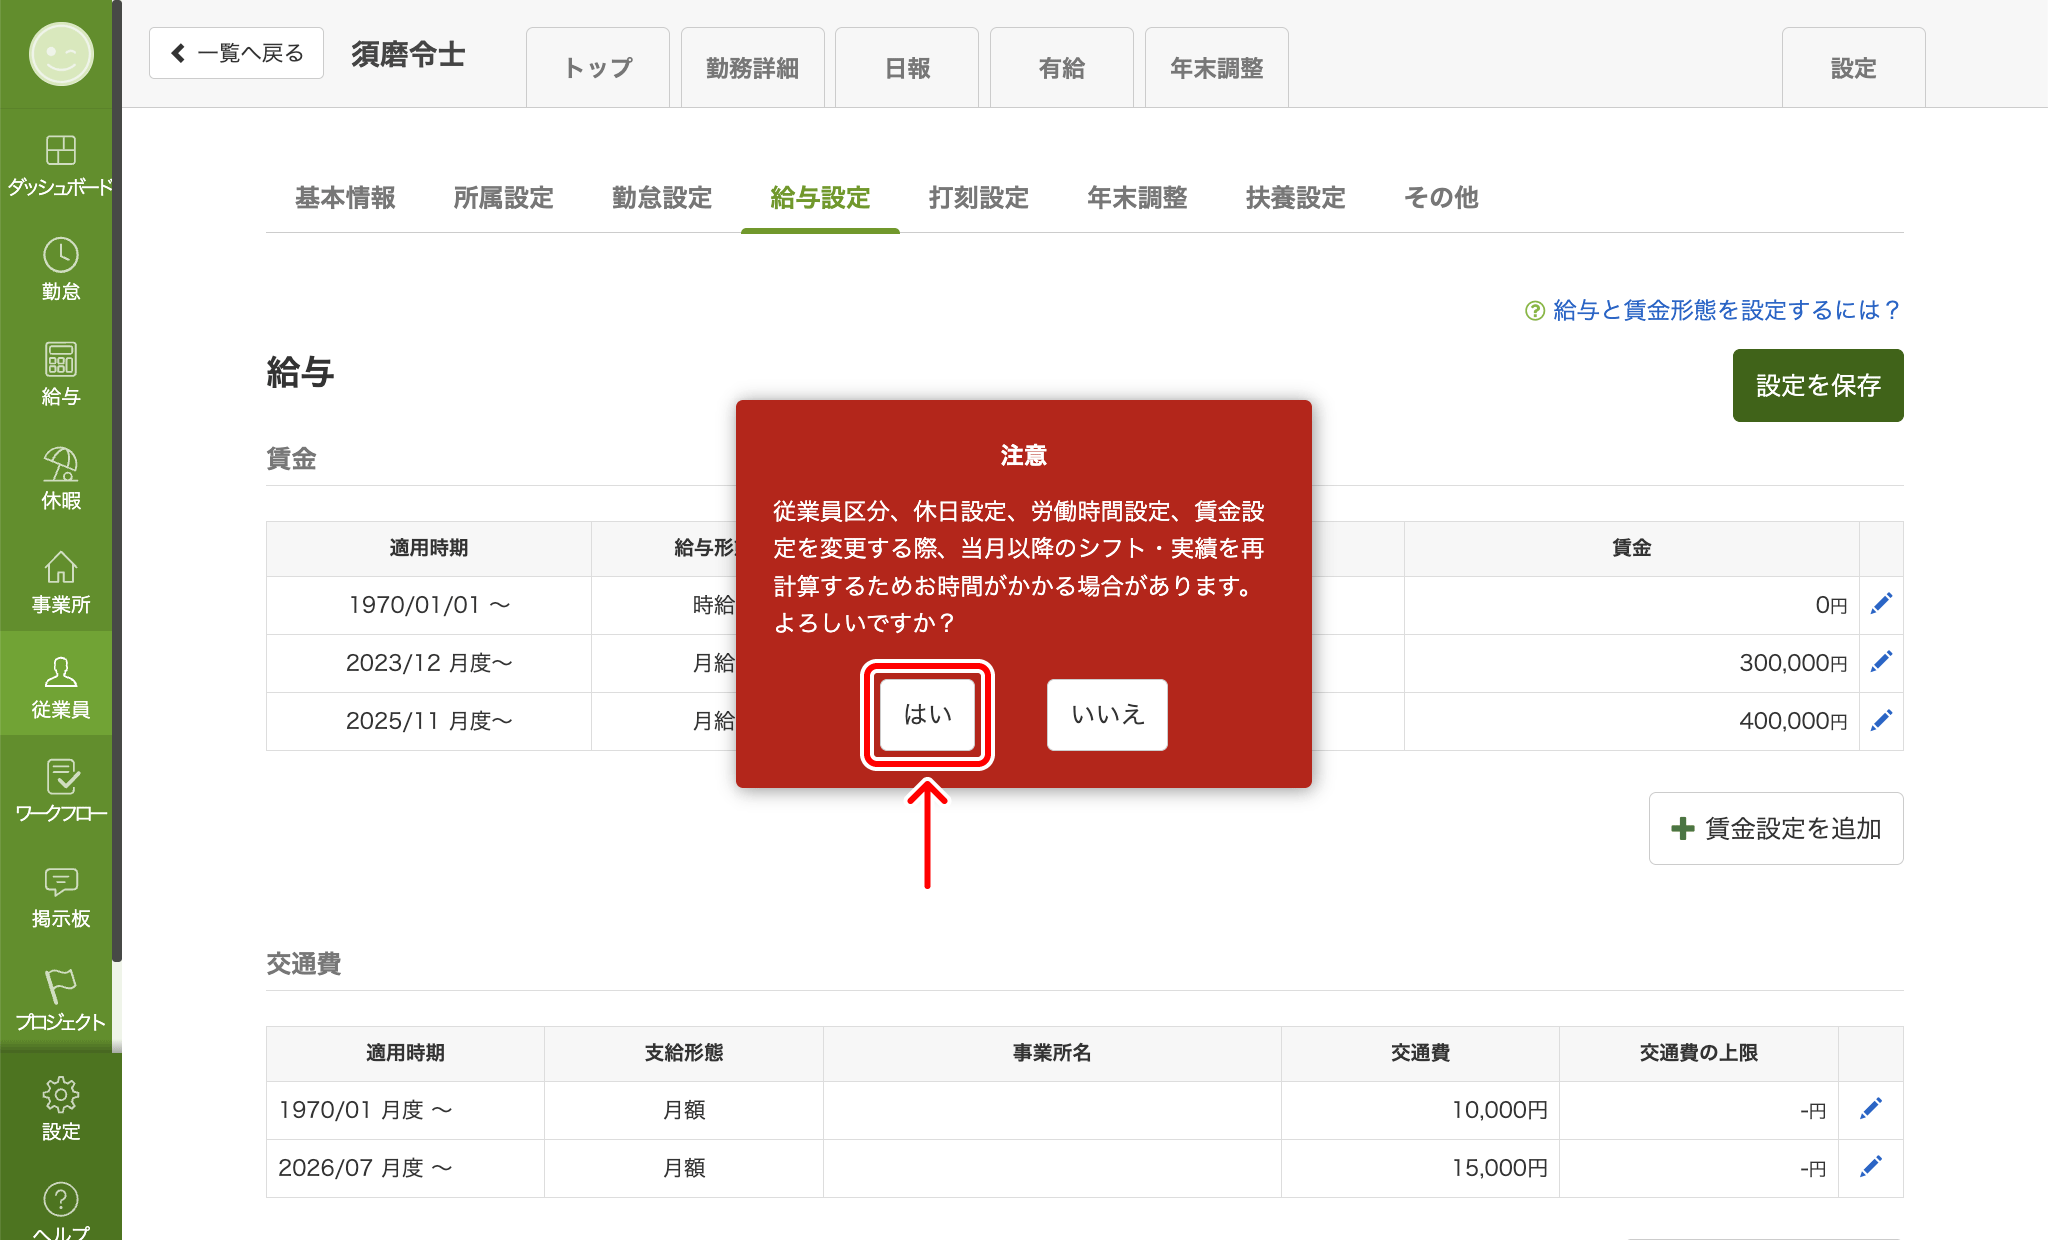Click the help question mark icon

(x=1534, y=311)
